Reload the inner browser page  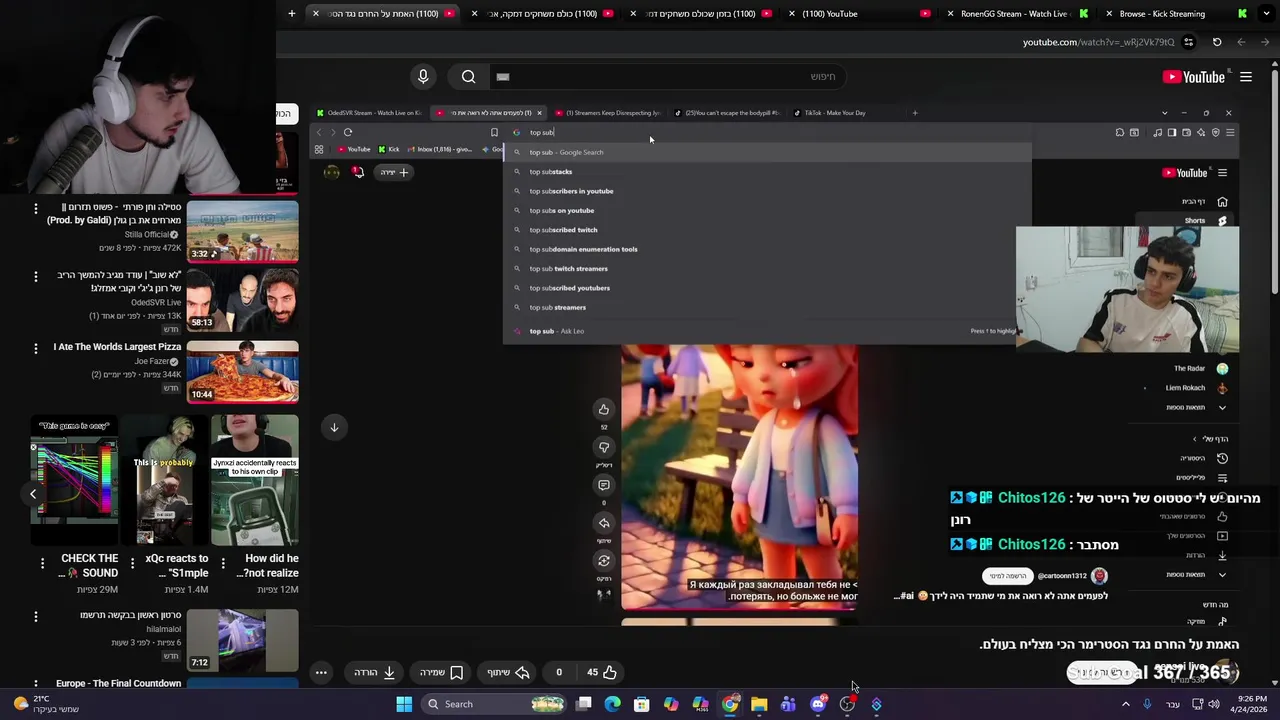(348, 132)
